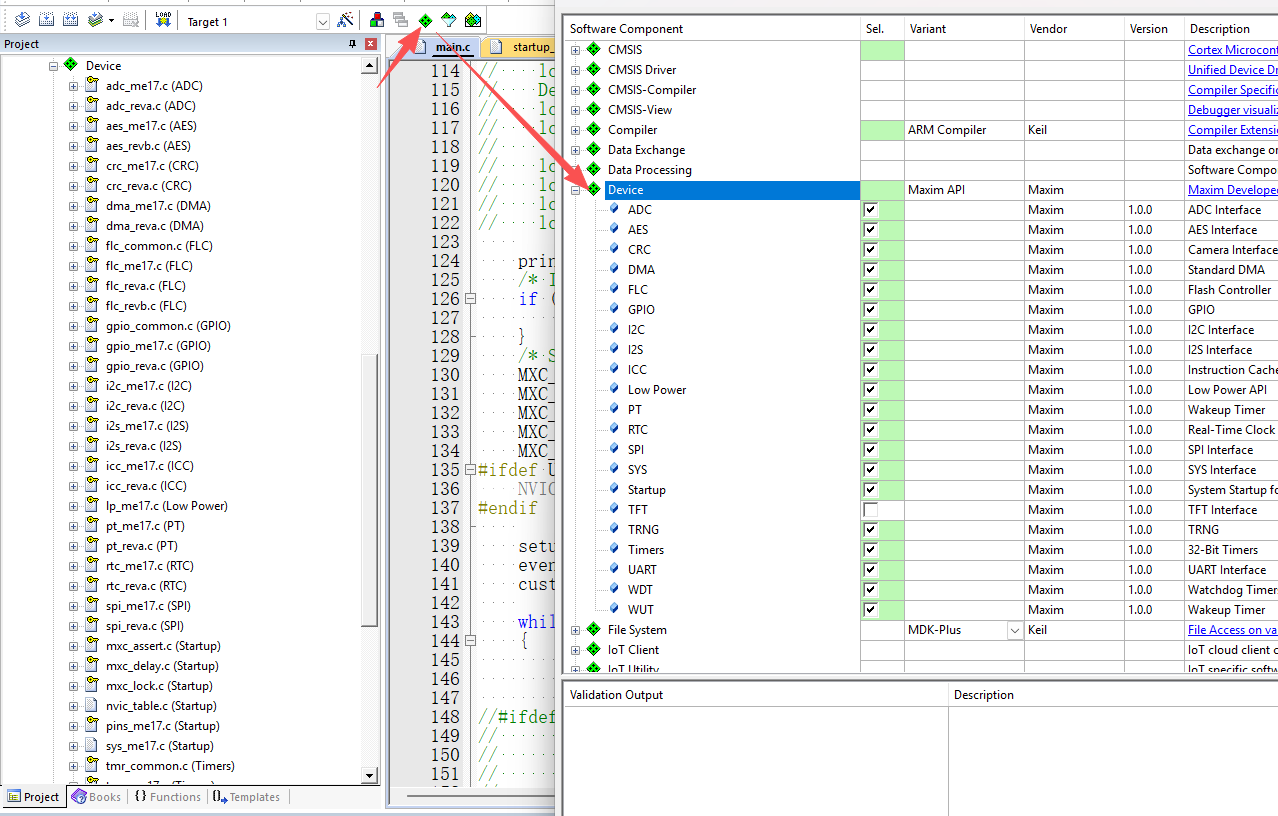This screenshot has height=816, width=1278.
Task: Expand adc_me17.c (ADC) in project tree
Action: pyautogui.click(x=73, y=86)
